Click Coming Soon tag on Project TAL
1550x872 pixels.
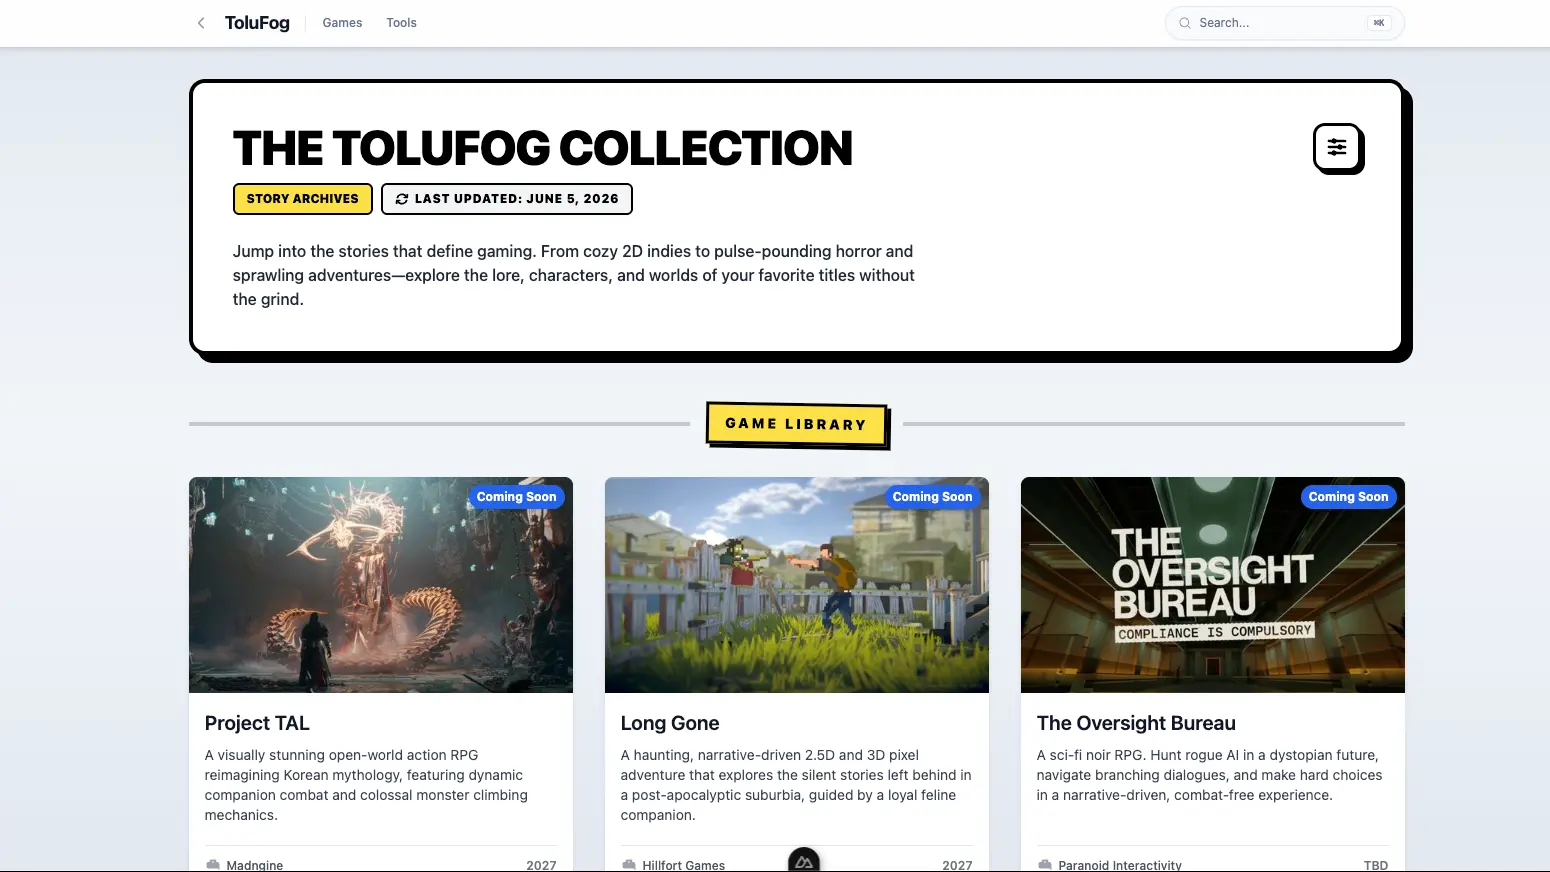(x=516, y=497)
